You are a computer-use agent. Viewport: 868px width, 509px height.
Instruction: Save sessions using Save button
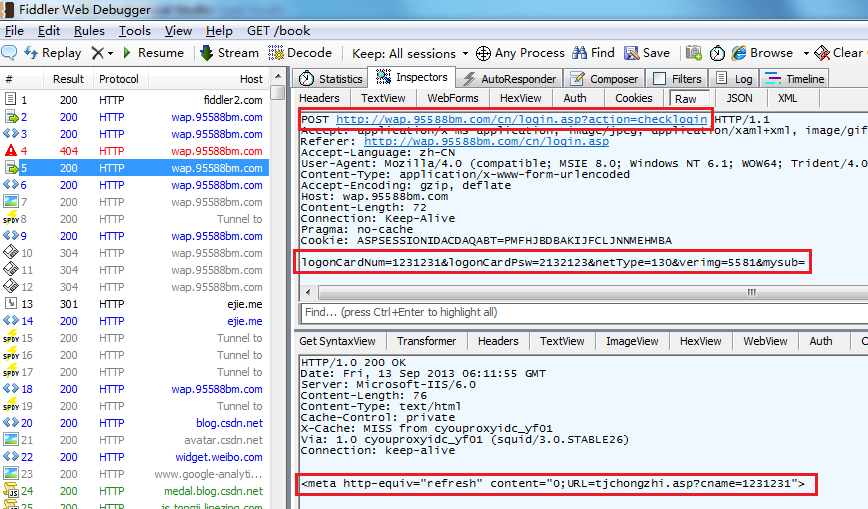point(647,53)
